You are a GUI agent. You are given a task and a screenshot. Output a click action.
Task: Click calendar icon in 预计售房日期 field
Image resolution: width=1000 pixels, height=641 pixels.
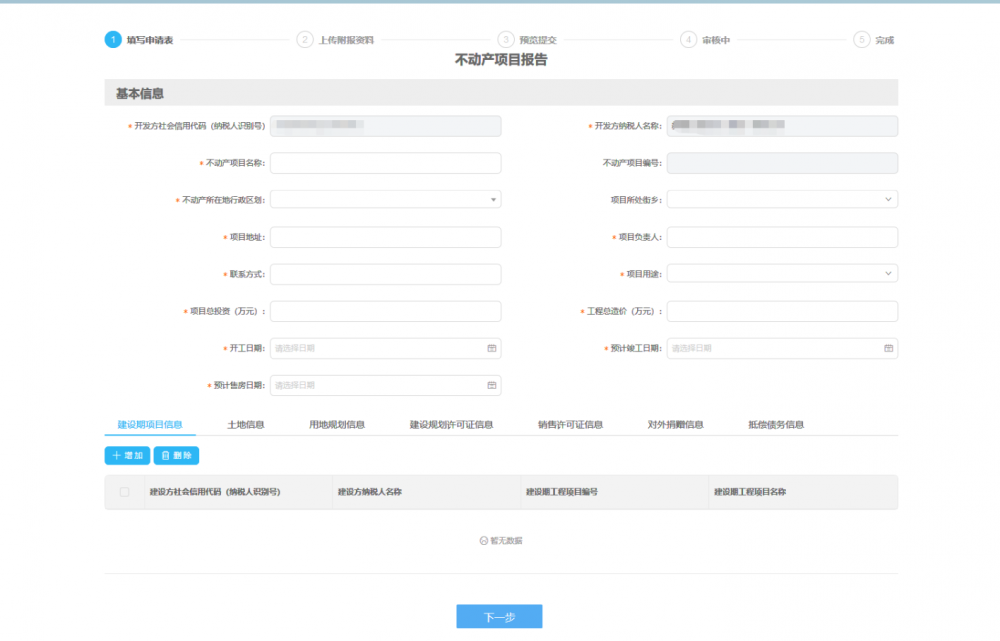point(491,385)
